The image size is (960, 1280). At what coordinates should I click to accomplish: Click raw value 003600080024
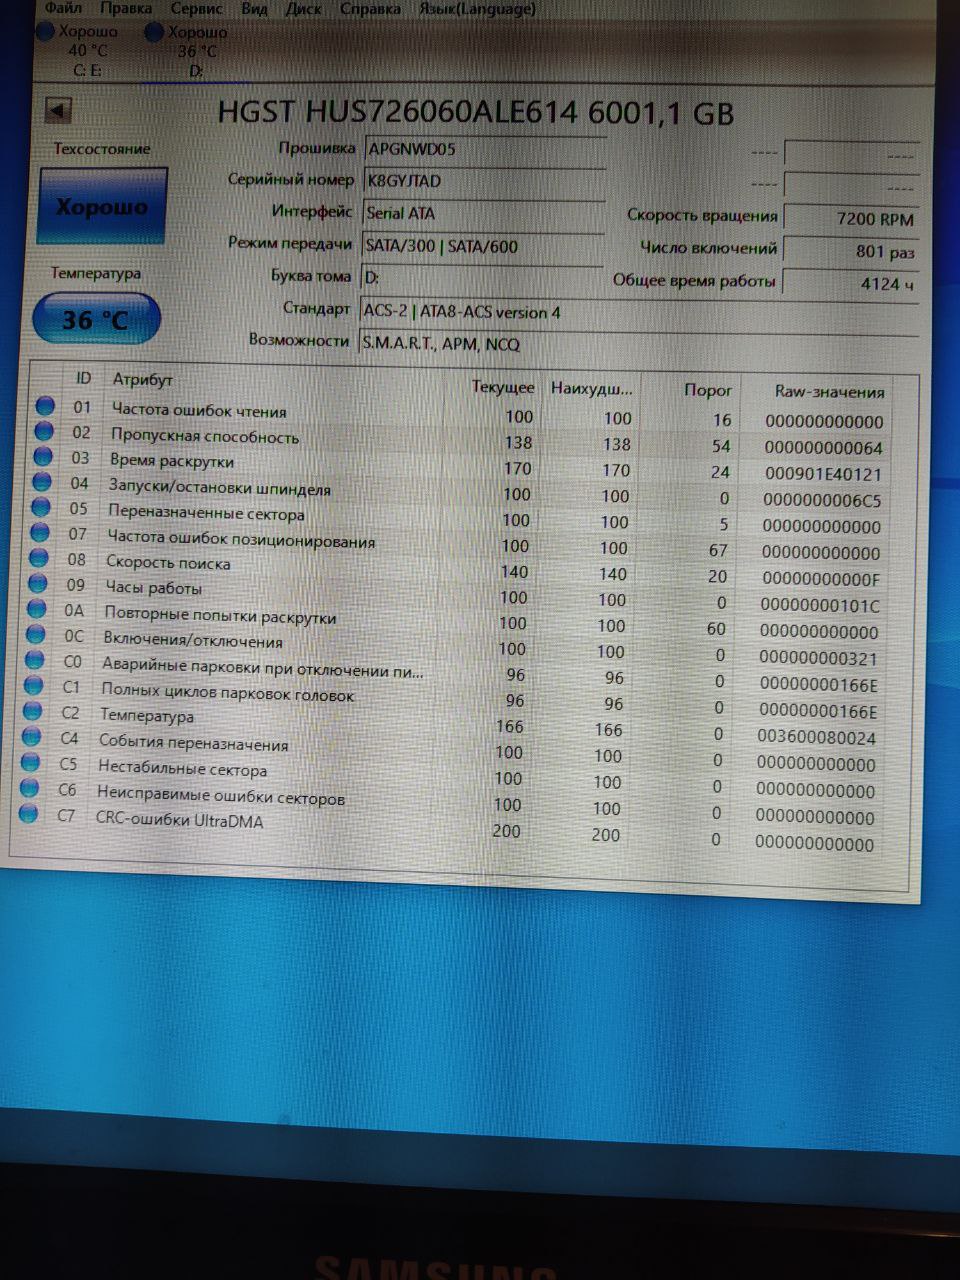pos(817,738)
